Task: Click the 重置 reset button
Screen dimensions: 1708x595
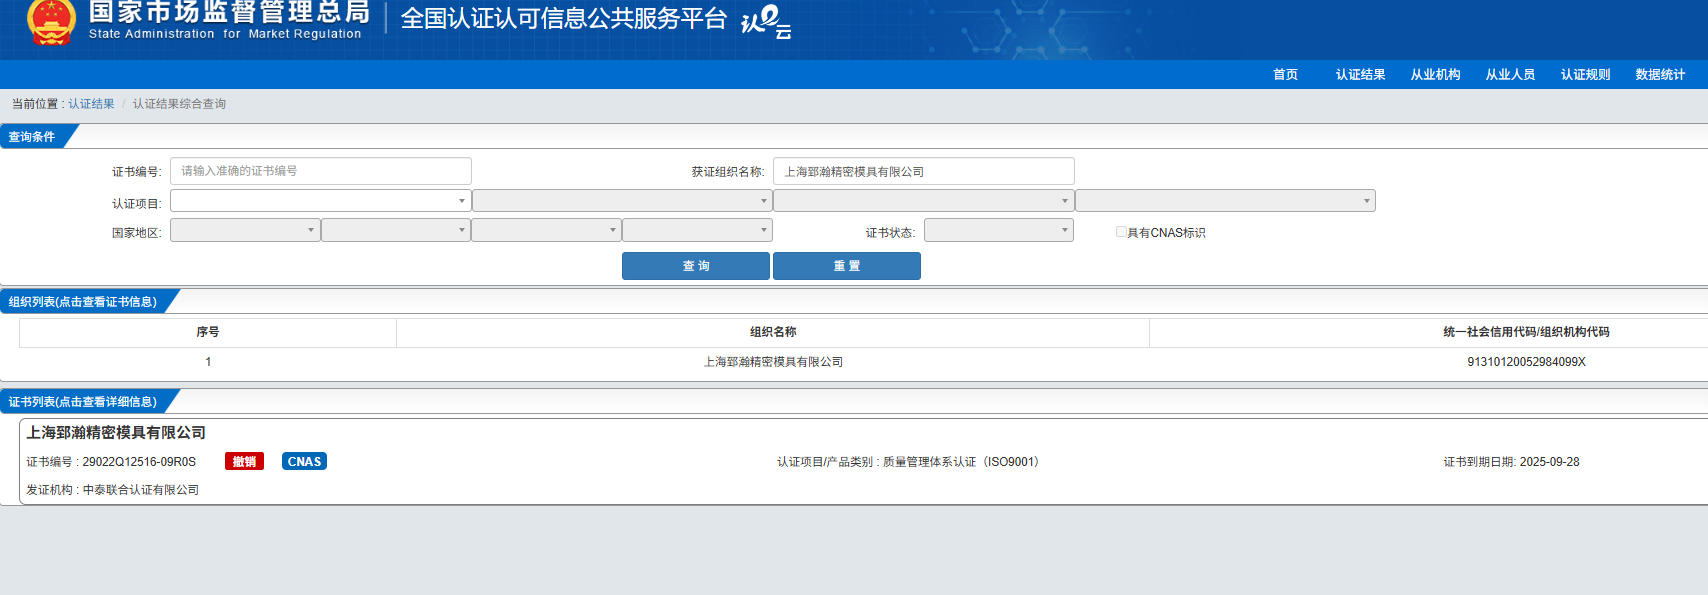Action: [x=846, y=266]
